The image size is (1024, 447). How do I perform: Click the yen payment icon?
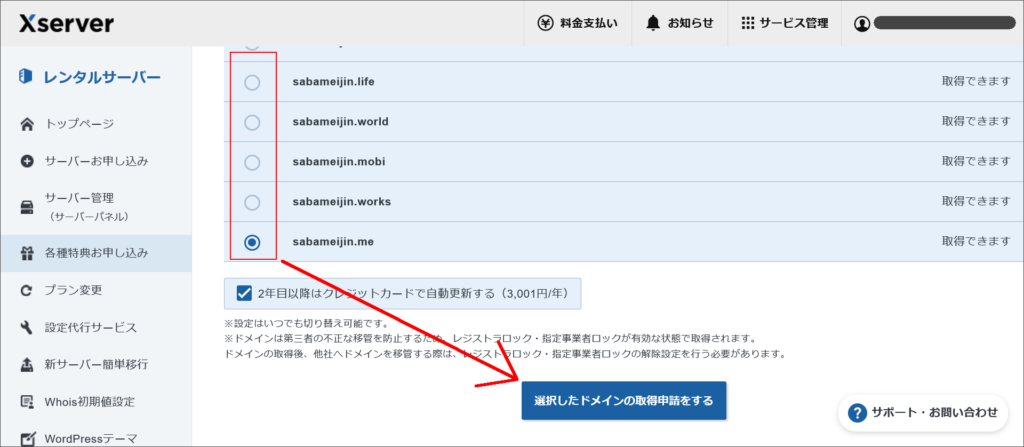(x=545, y=24)
